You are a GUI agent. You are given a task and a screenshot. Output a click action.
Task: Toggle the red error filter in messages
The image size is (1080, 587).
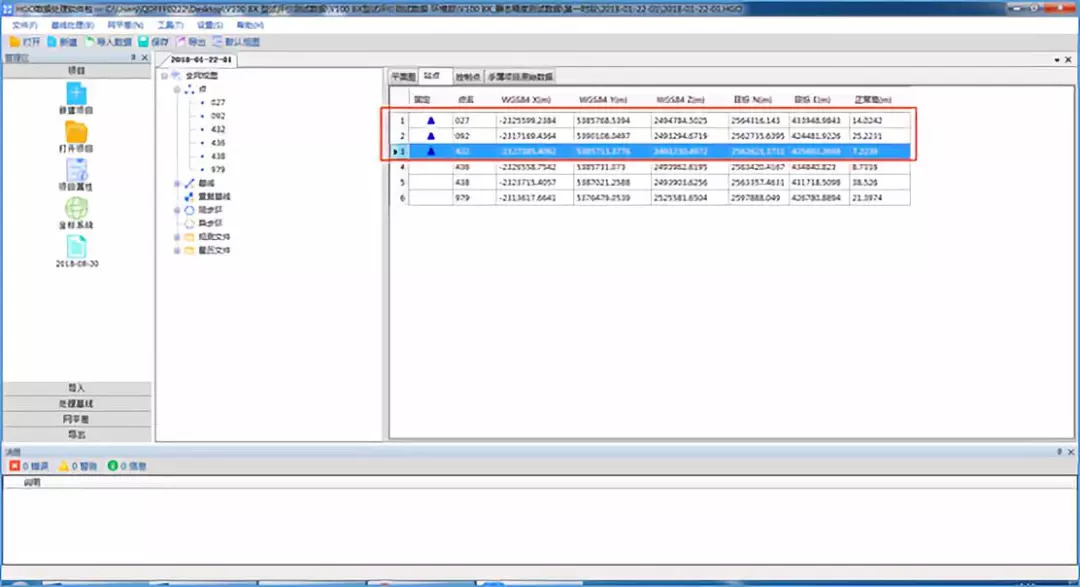point(29,466)
